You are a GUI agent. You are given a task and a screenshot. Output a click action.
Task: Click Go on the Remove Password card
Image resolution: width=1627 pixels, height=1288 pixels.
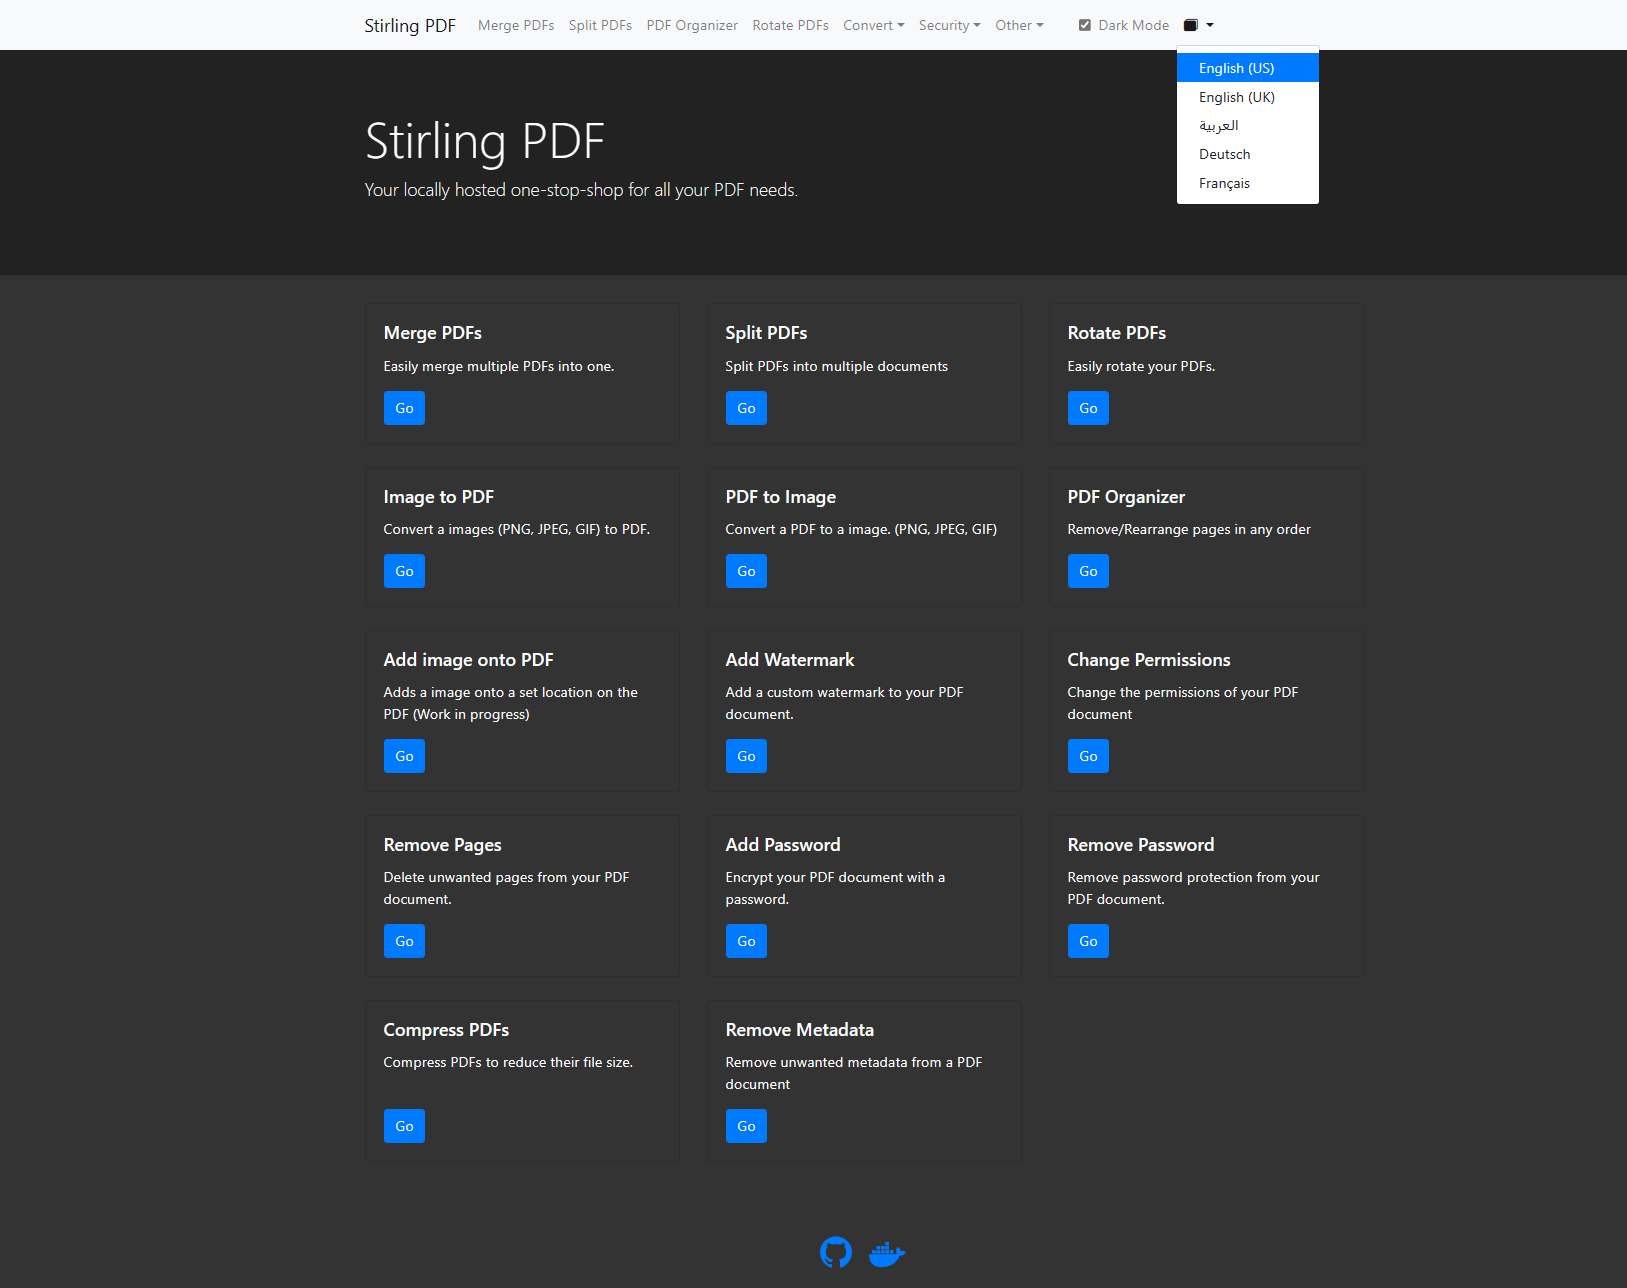(x=1088, y=941)
